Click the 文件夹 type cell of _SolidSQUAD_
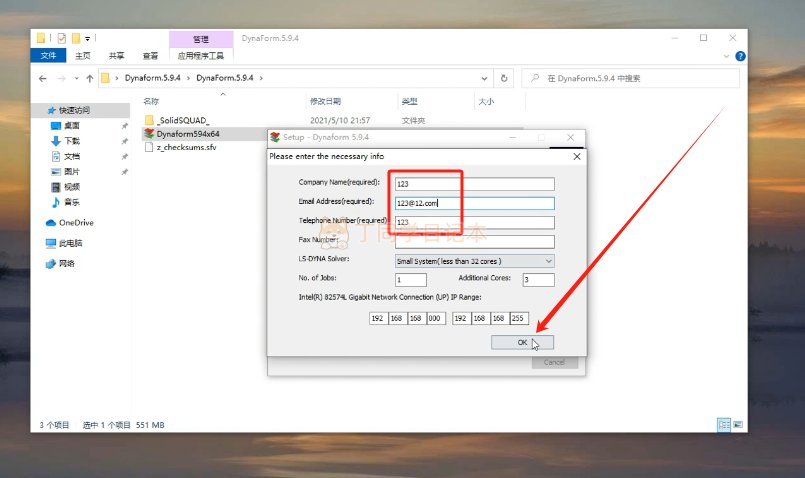 point(413,121)
